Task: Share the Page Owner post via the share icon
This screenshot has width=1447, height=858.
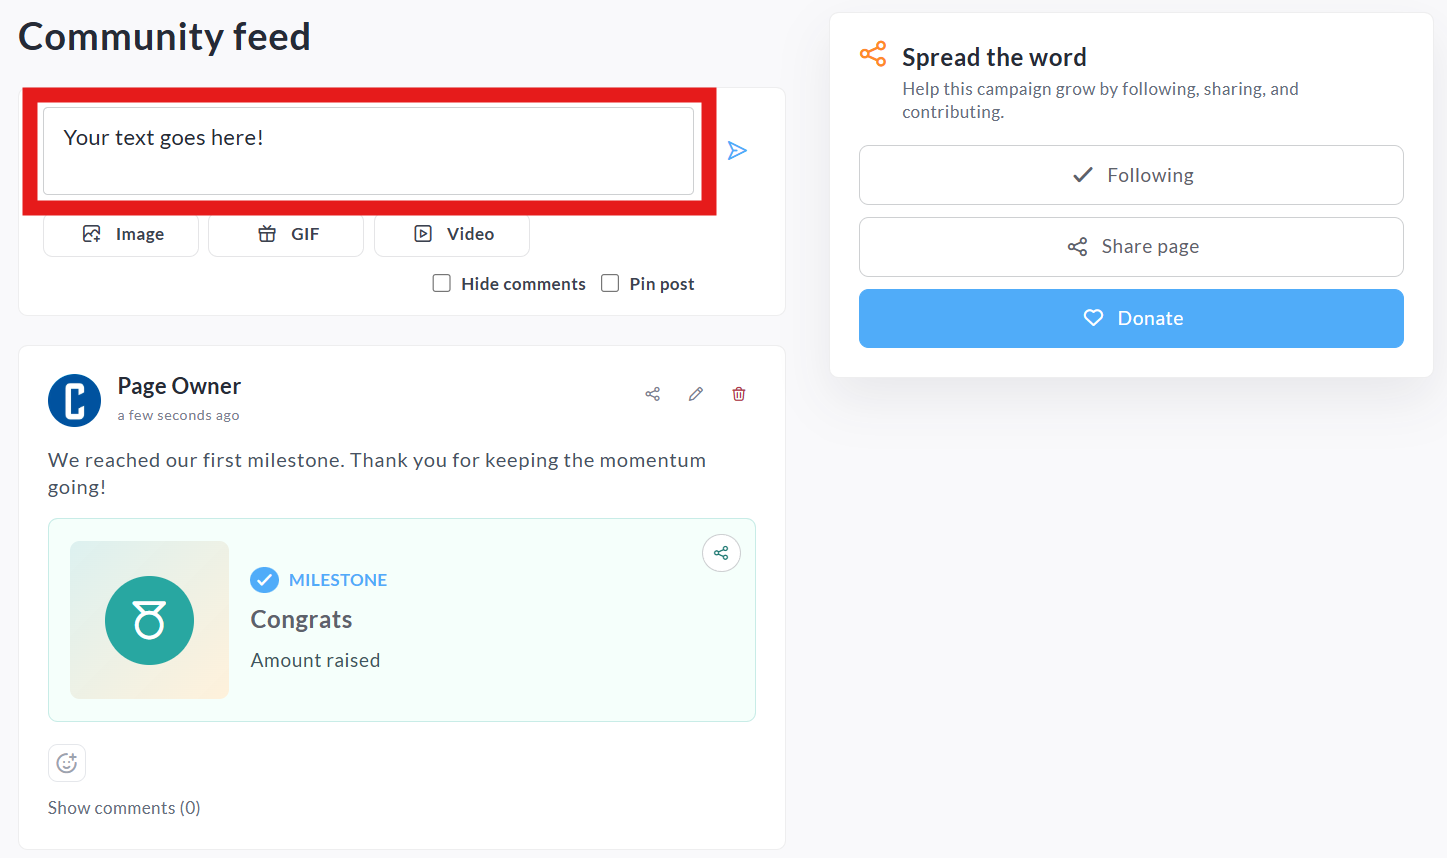Action: pos(653,394)
